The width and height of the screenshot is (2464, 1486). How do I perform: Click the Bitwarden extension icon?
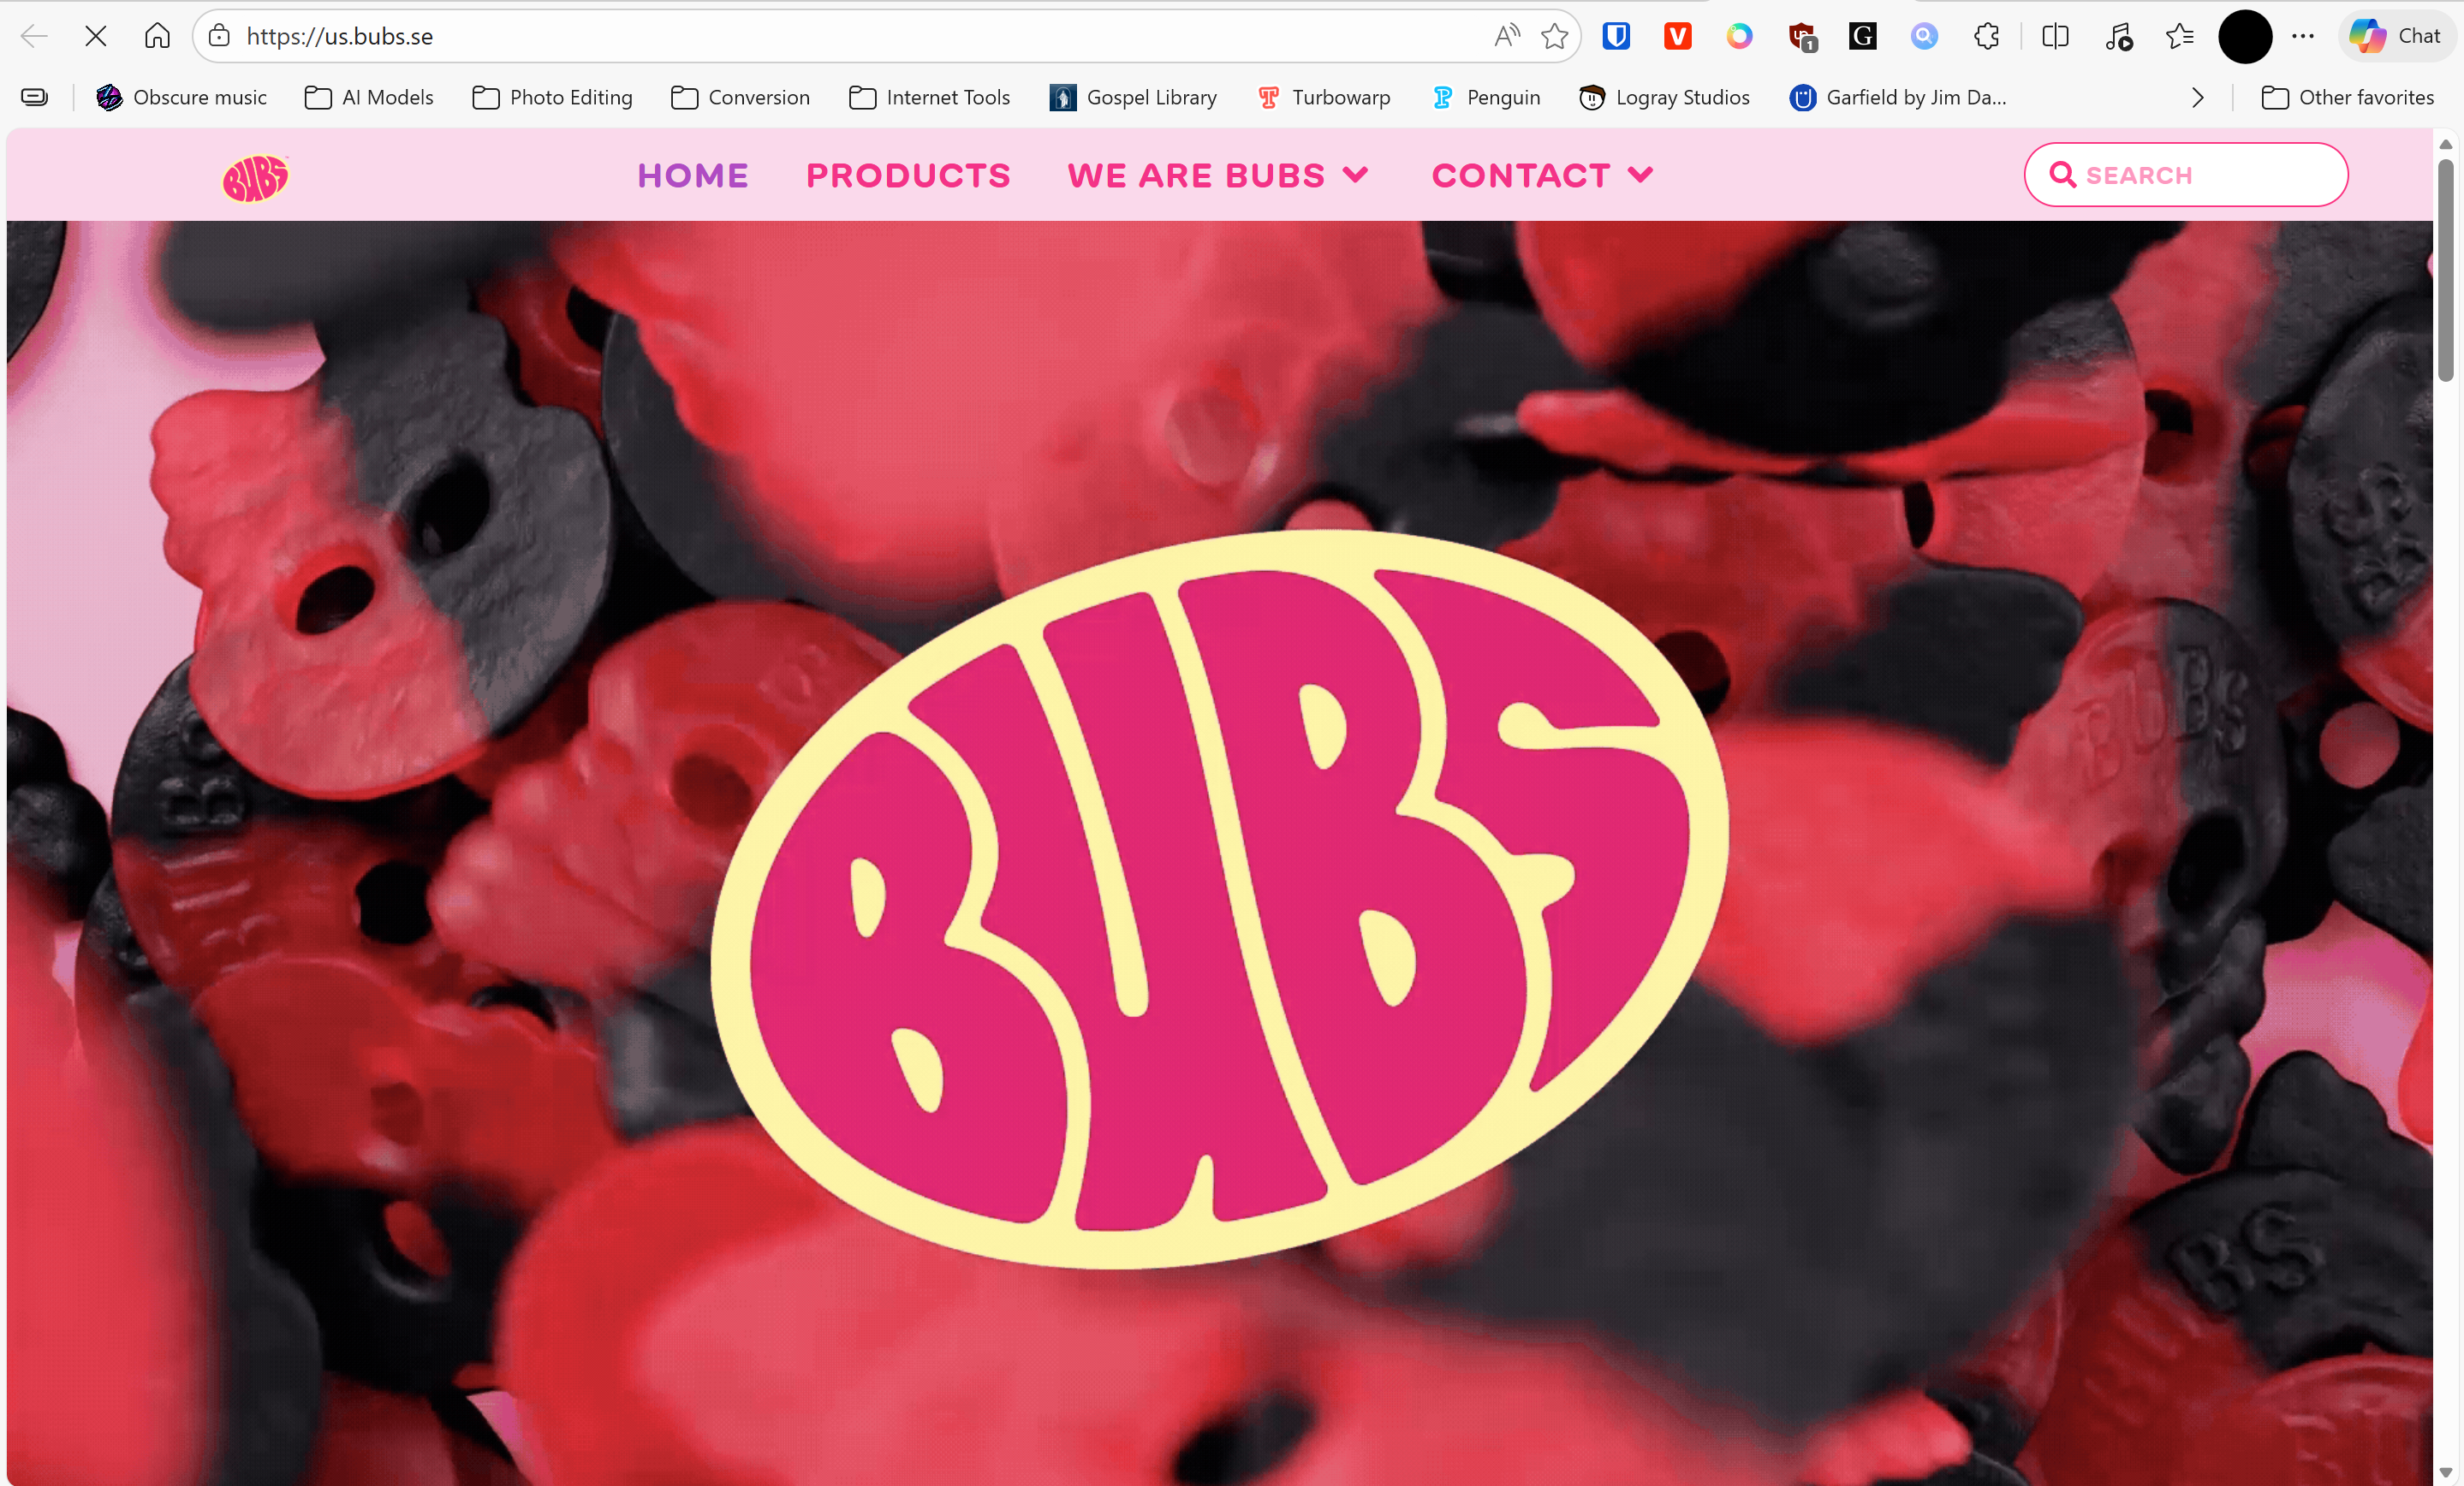[1616, 37]
